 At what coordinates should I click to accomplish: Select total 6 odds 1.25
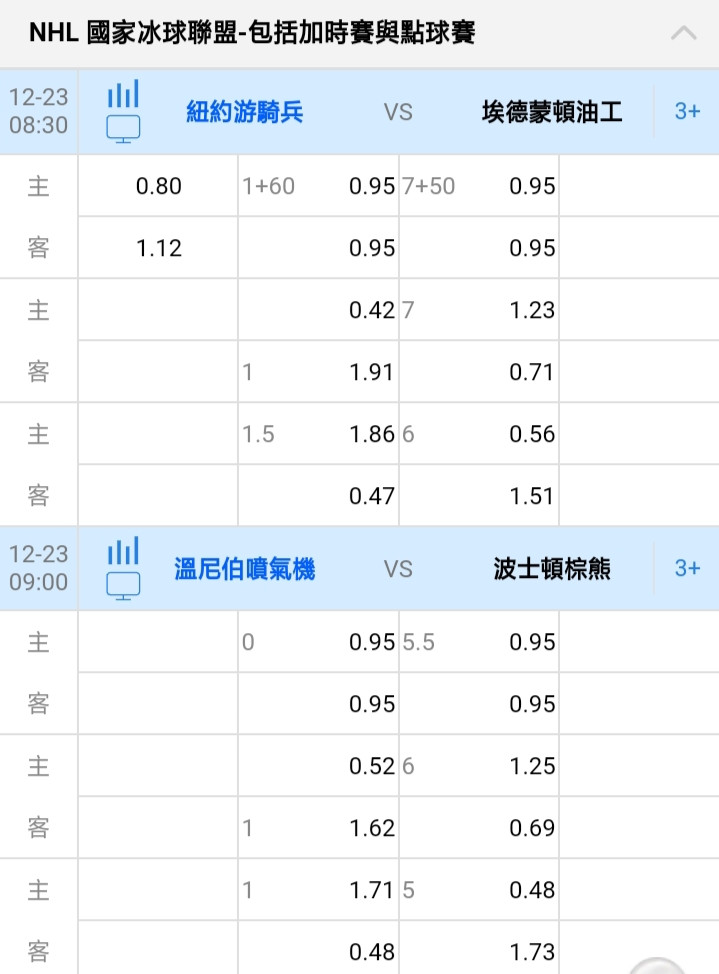pyautogui.click(x=479, y=766)
